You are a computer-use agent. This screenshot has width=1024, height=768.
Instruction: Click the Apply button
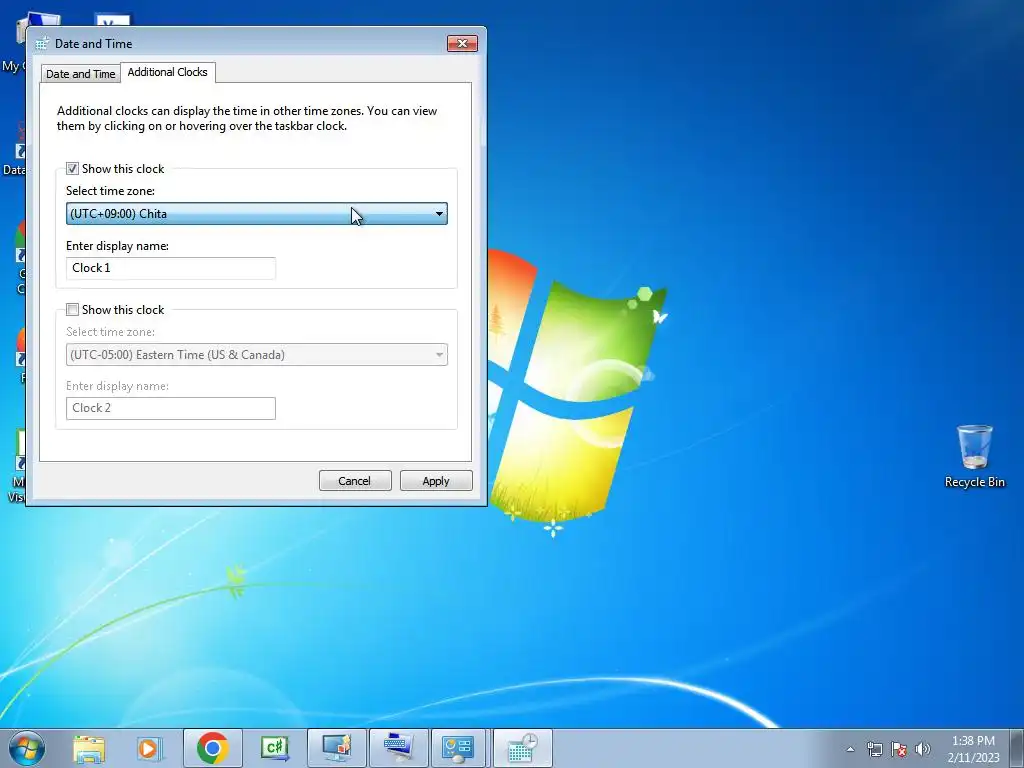(436, 481)
